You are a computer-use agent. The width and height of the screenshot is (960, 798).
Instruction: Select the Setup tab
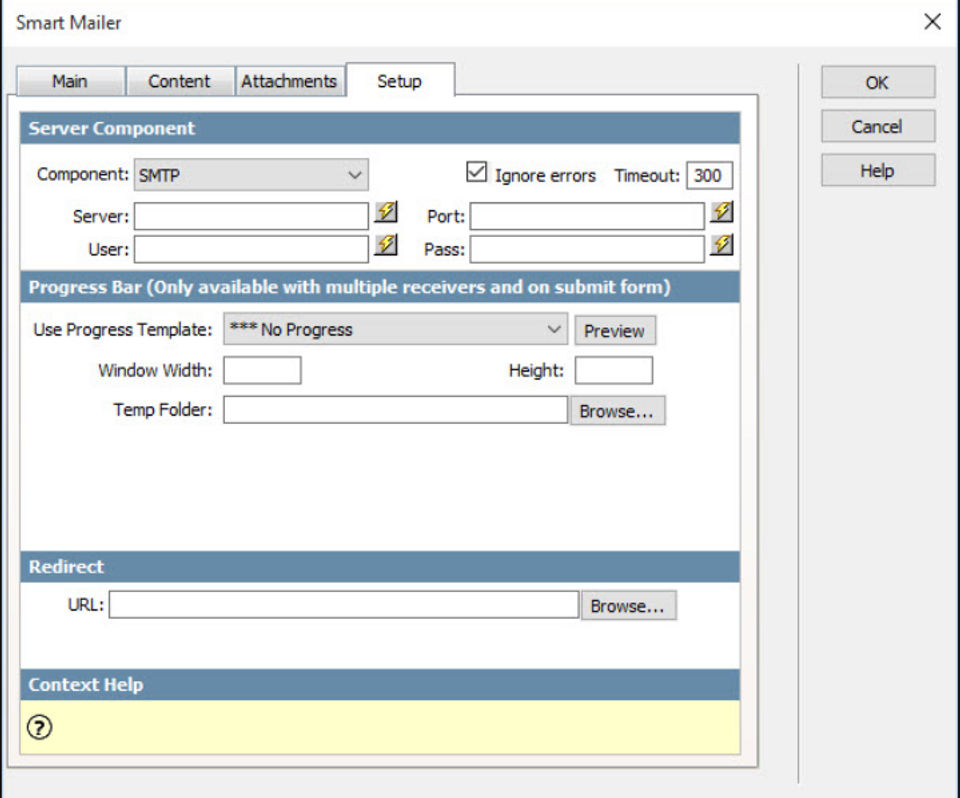[400, 81]
